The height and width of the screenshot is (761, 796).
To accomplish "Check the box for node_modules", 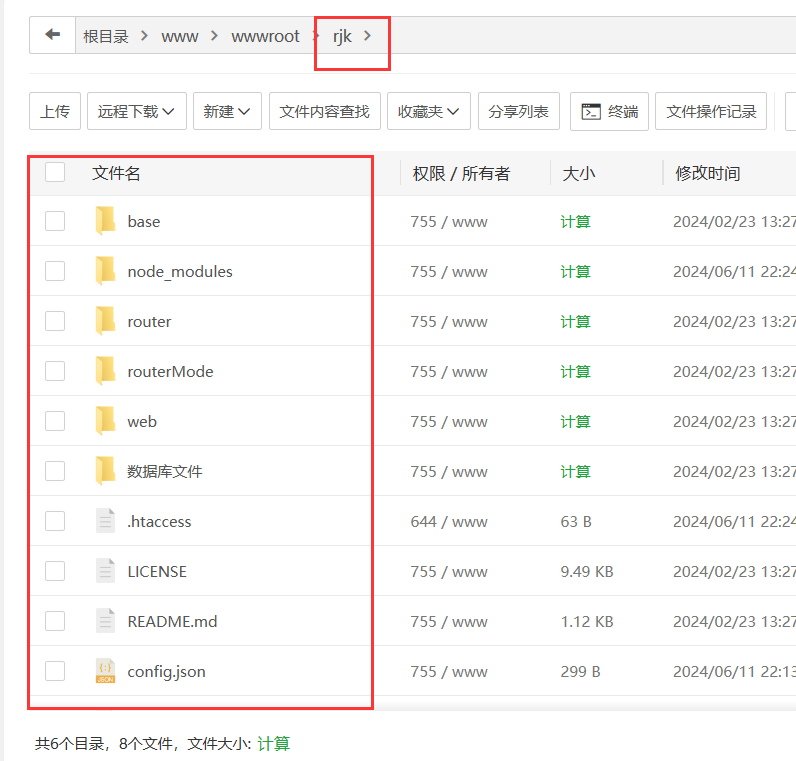I will pos(55,271).
